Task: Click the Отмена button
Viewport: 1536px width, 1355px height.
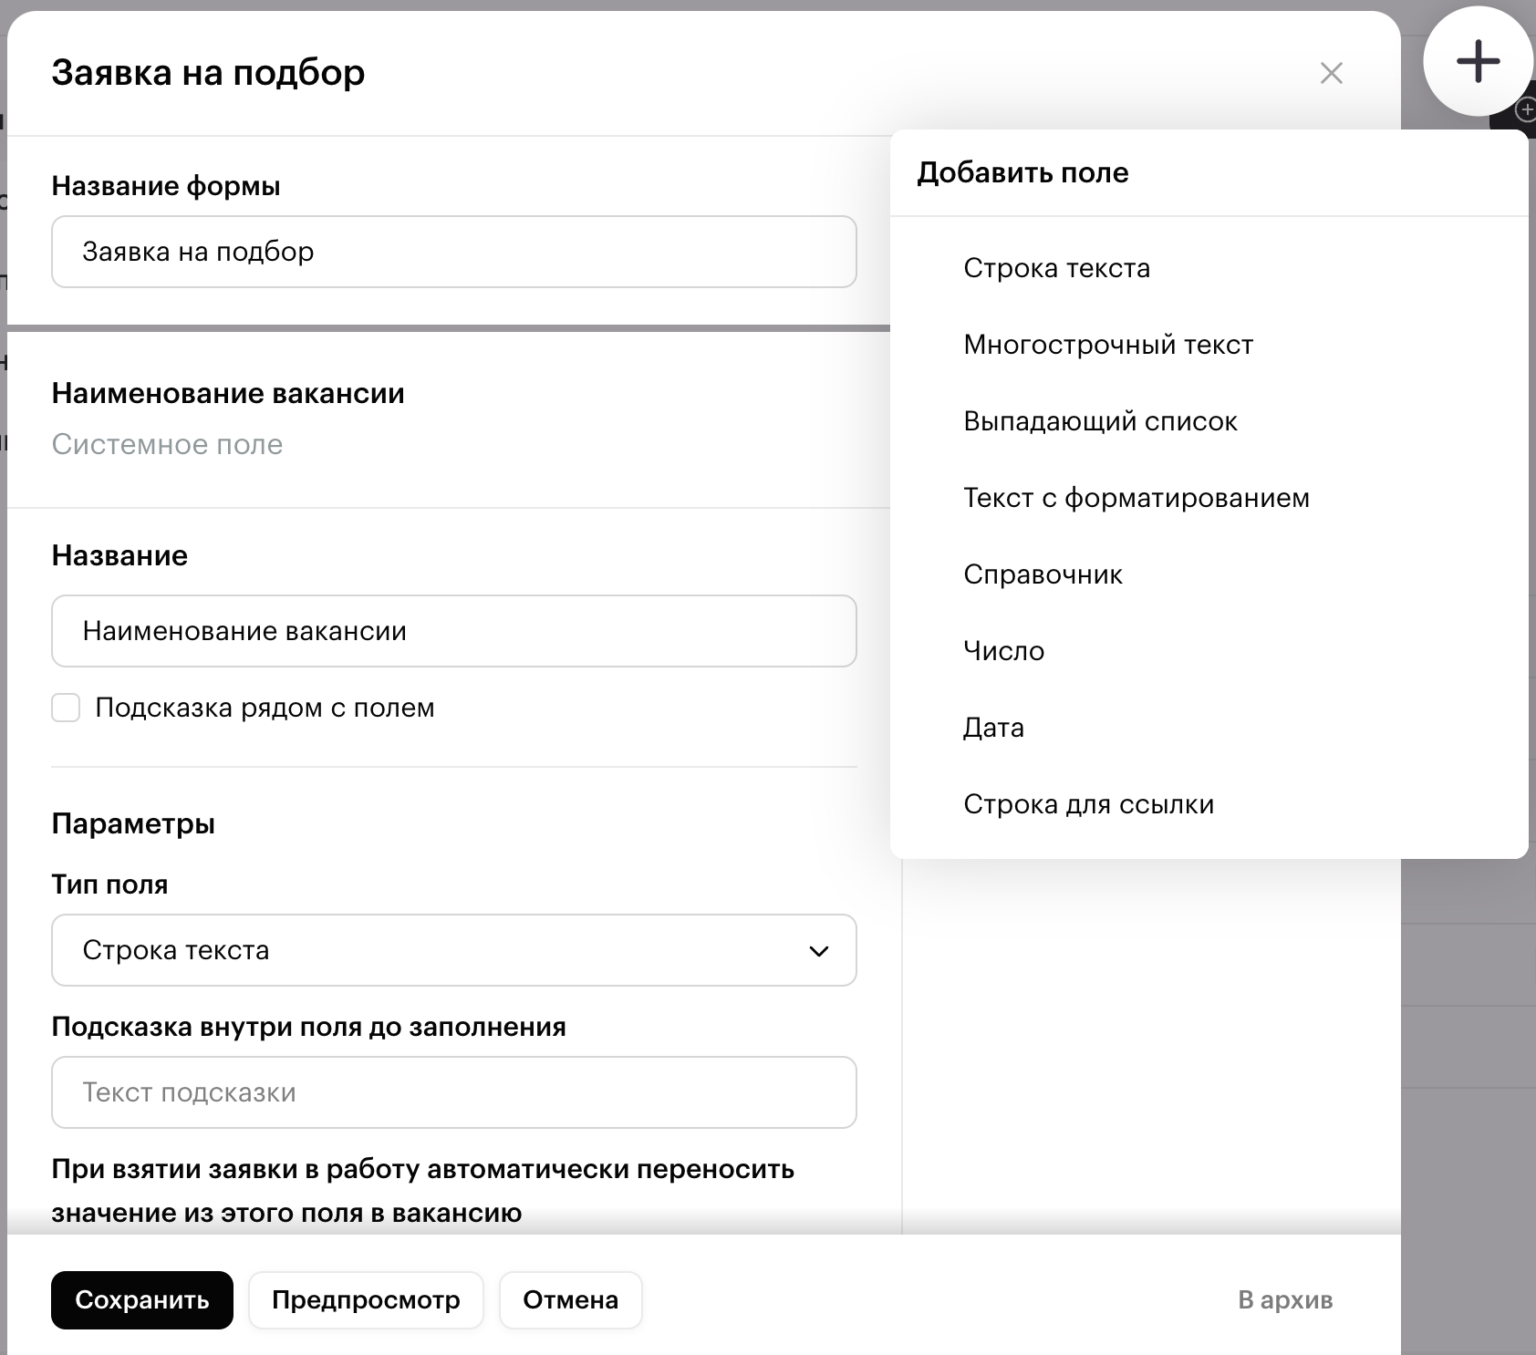Action: coord(570,1300)
